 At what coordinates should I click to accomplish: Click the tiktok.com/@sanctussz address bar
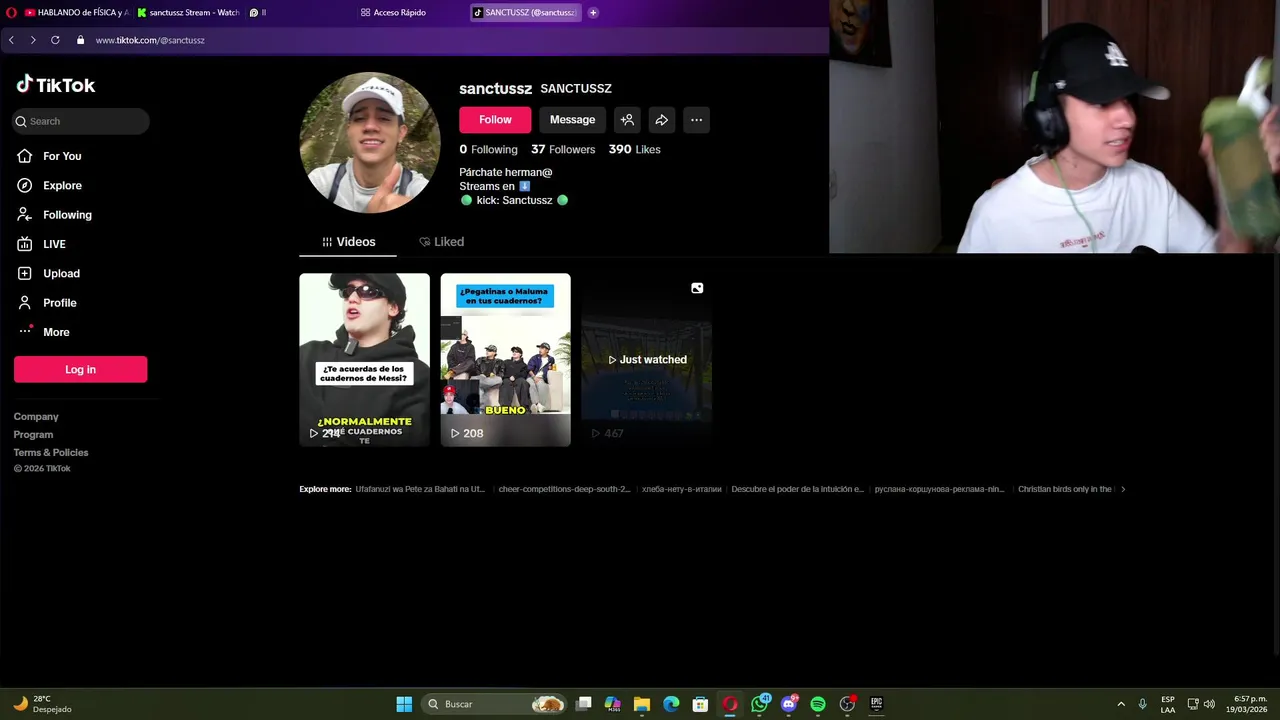point(150,40)
